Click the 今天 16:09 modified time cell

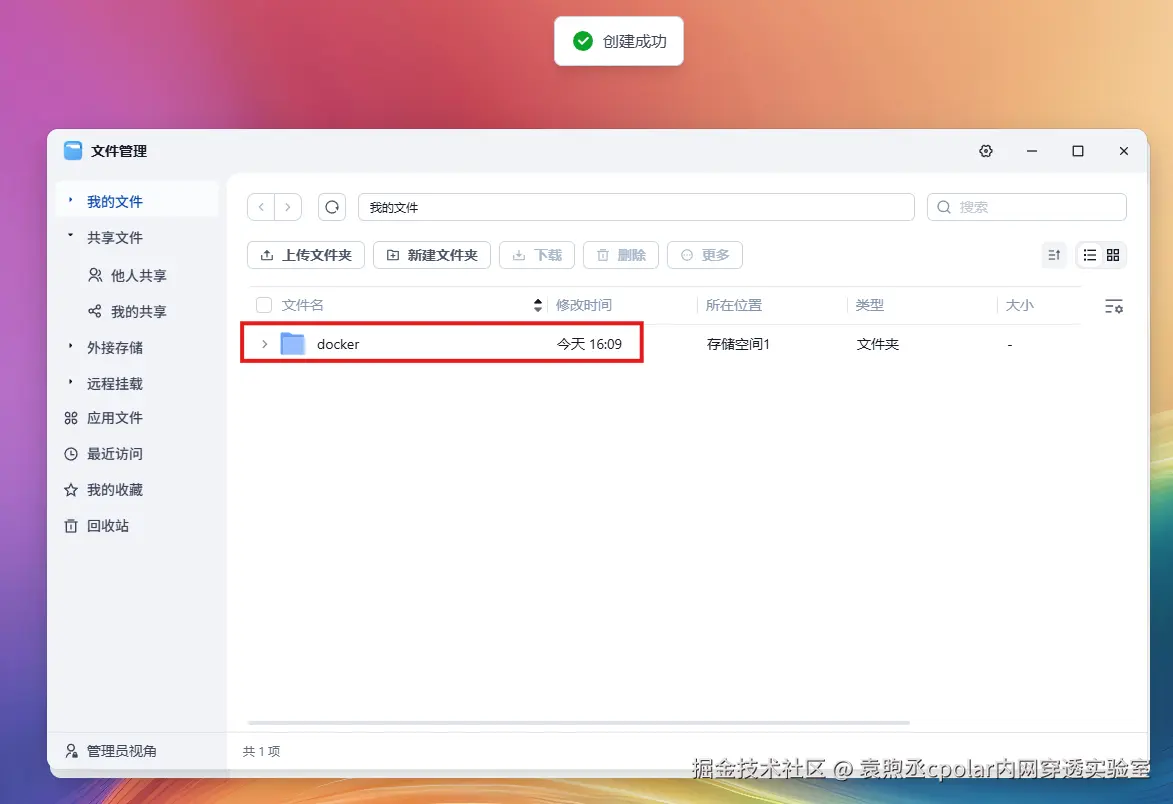(589, 344)
